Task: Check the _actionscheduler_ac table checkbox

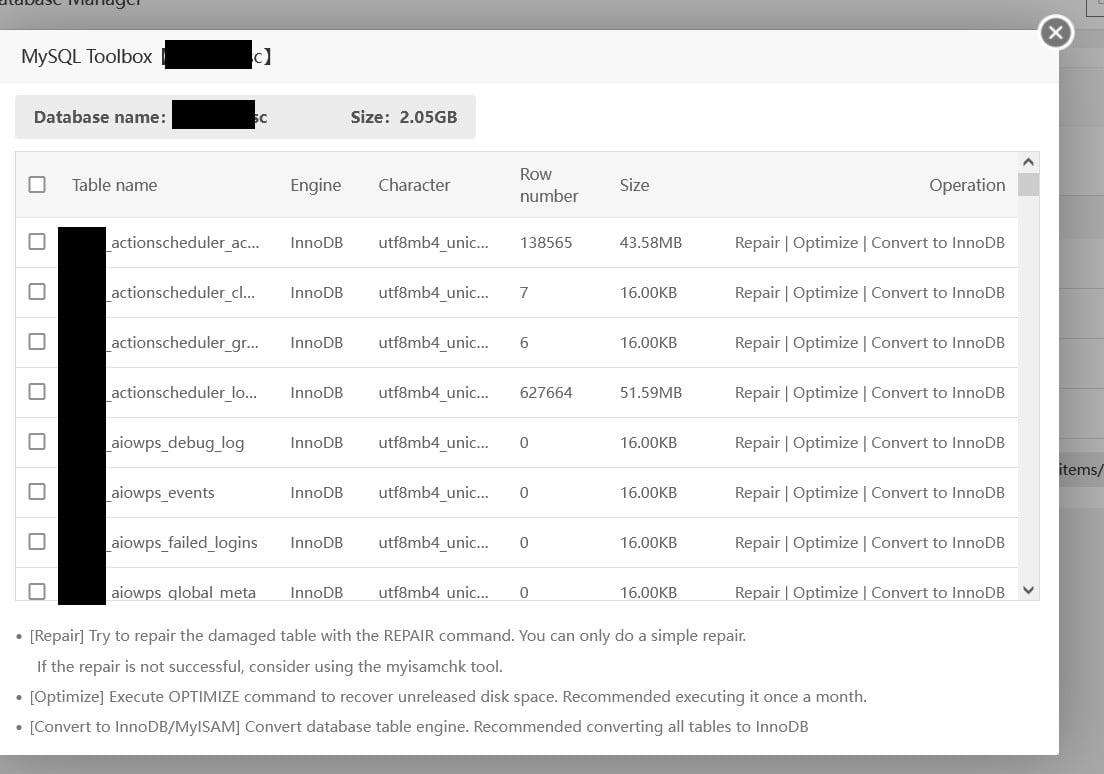Action: click(37, 242)
